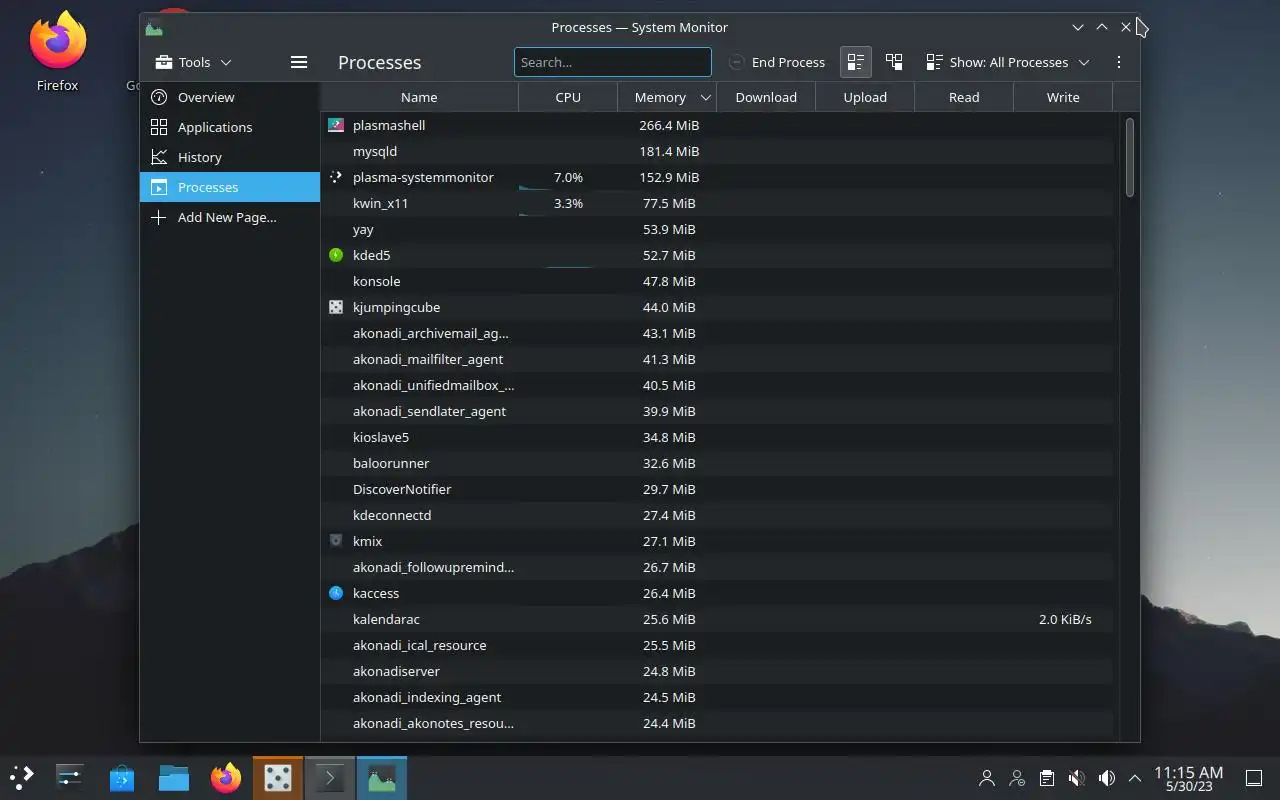Open the audio volume tray icon
The image size is (1280, 800).
pyautogui.click(x=1106, y=778)
